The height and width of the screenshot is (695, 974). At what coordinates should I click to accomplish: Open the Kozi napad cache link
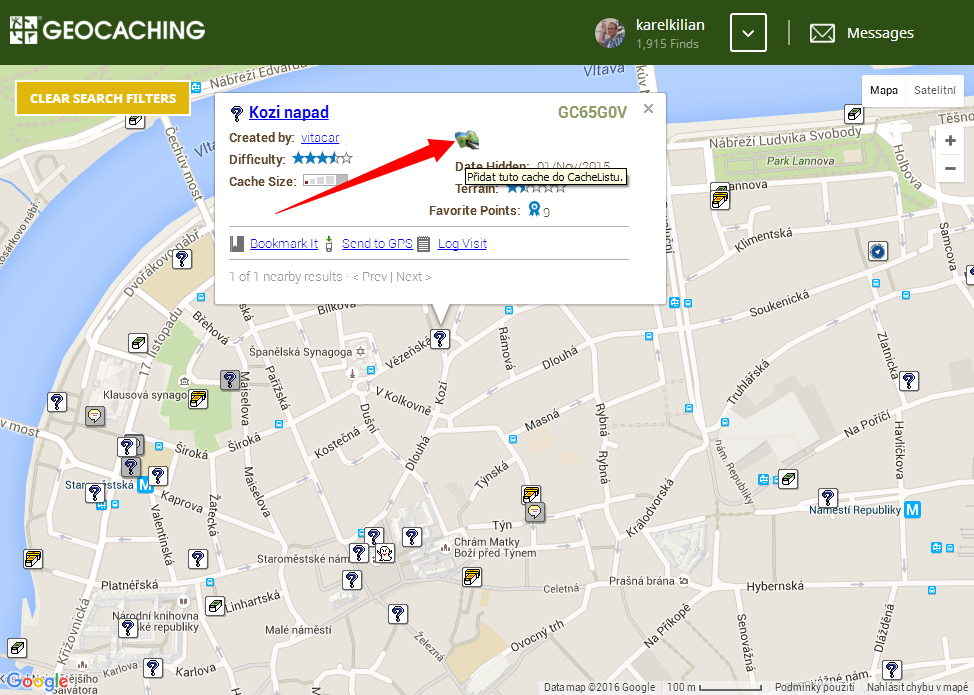[x=289, y=112]
